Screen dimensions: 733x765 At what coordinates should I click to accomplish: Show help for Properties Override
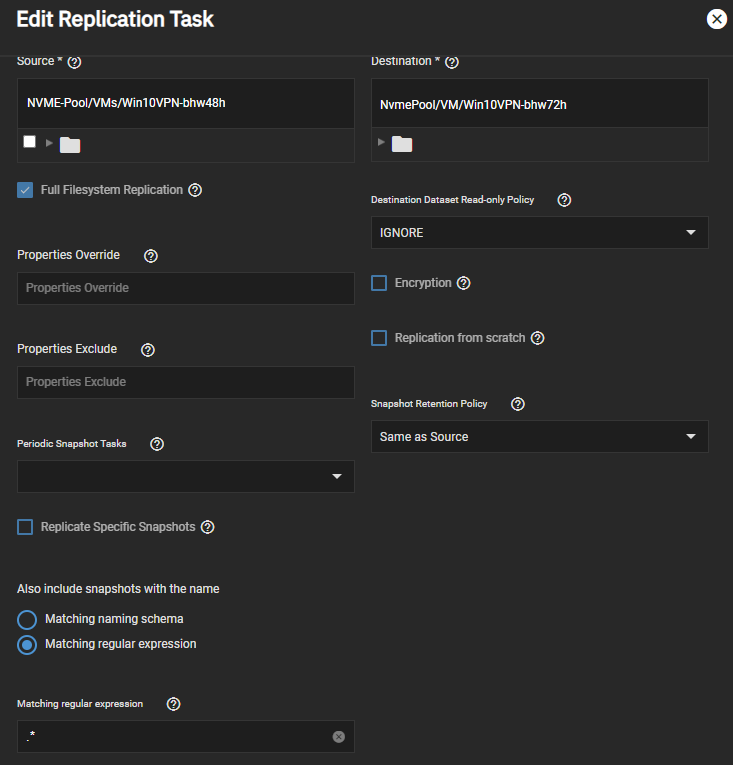click(x=151, y=256)
